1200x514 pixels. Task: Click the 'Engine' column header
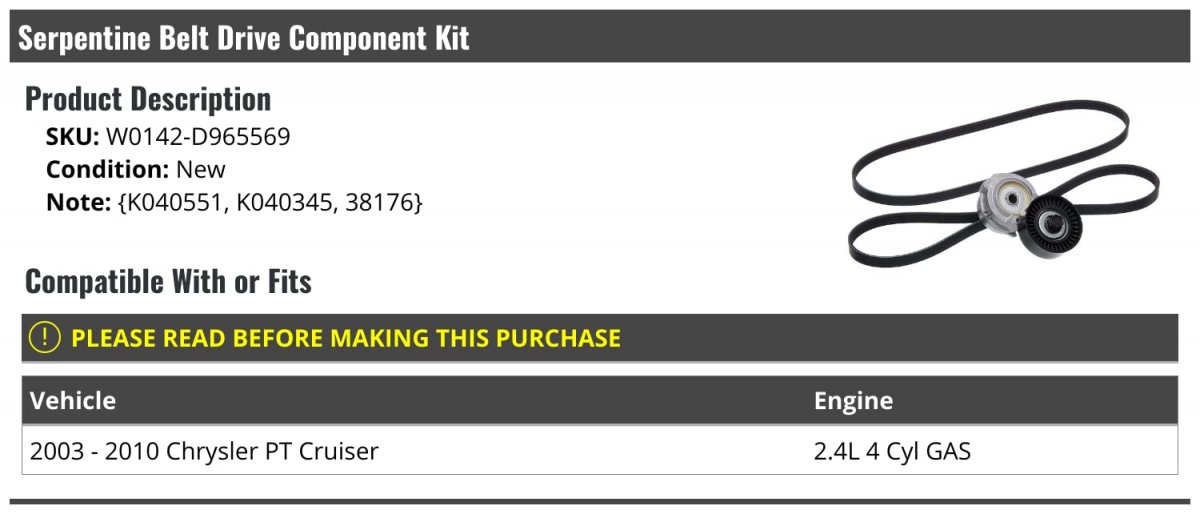(x=853, y=401)
